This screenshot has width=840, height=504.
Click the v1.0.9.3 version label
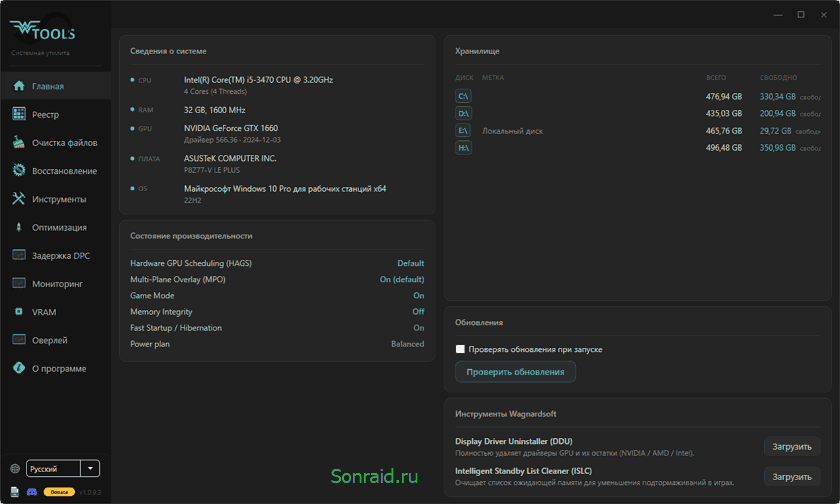tap(89, 492)
